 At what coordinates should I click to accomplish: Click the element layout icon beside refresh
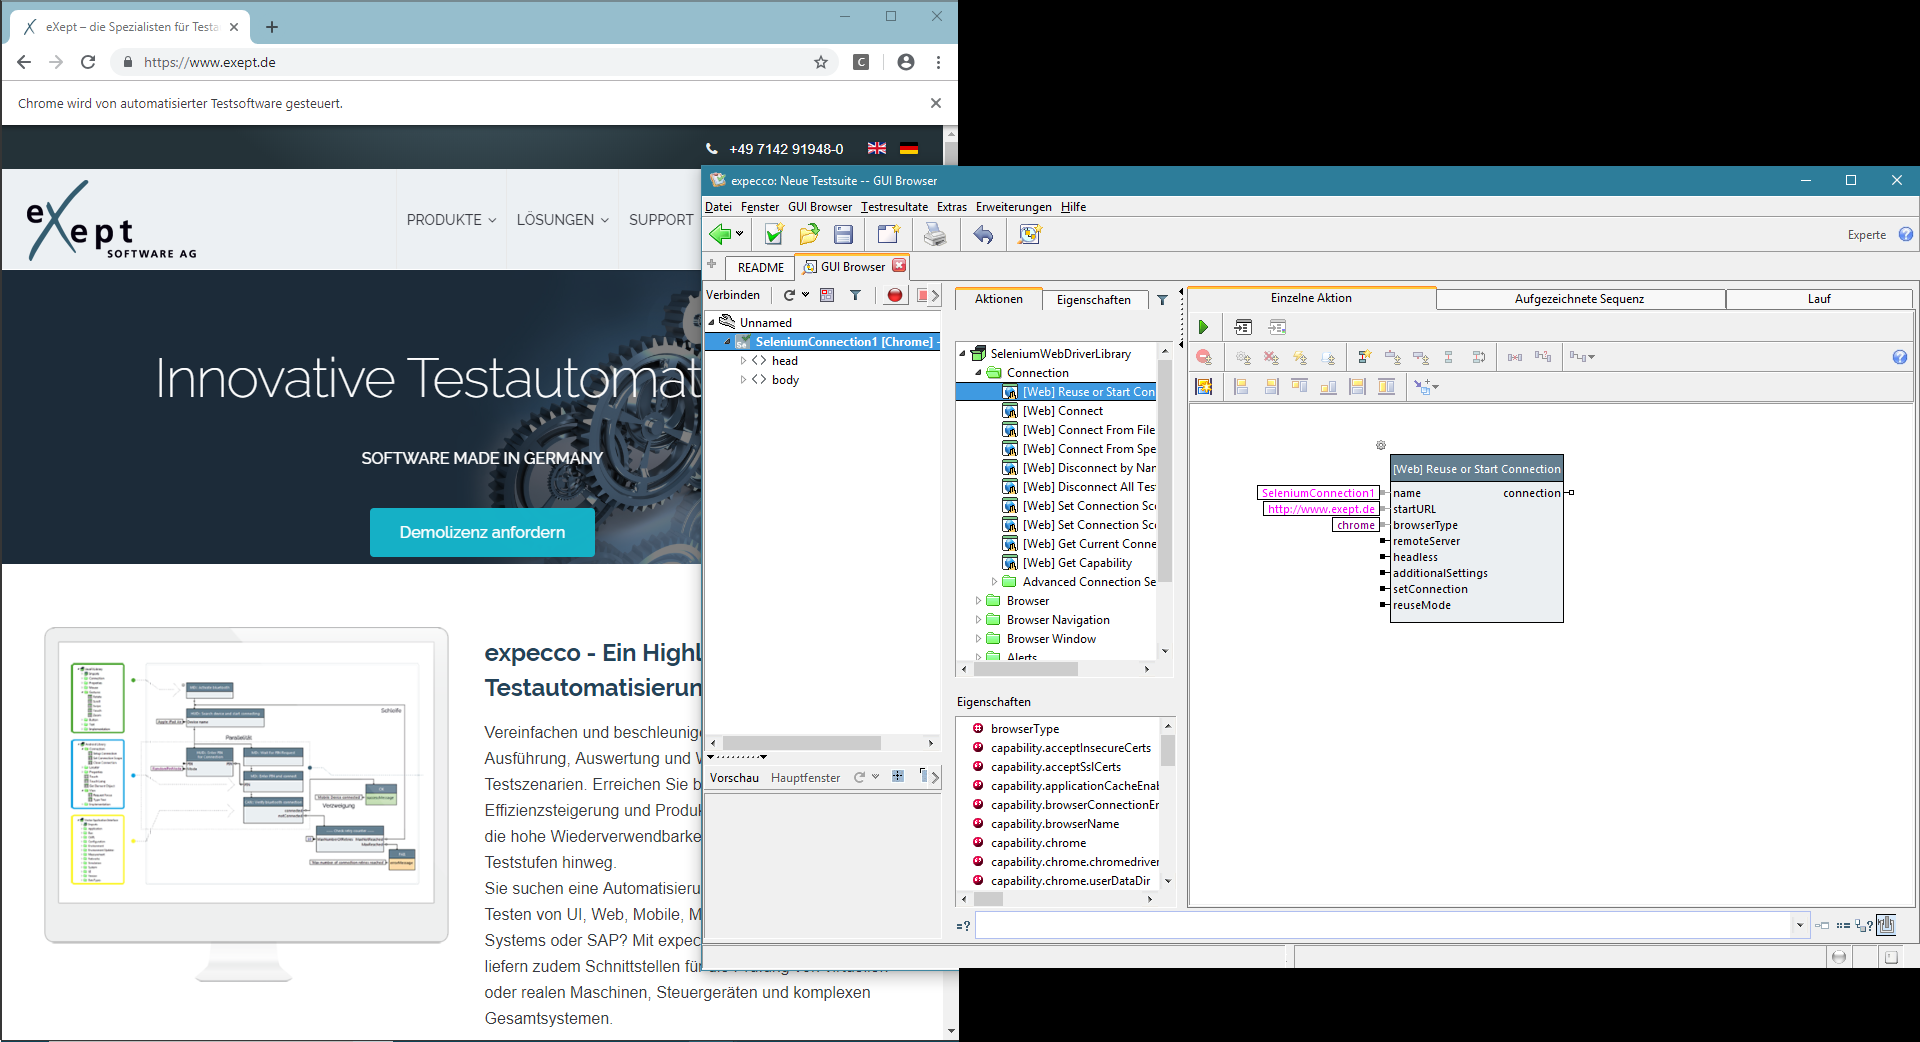(827, 295)
